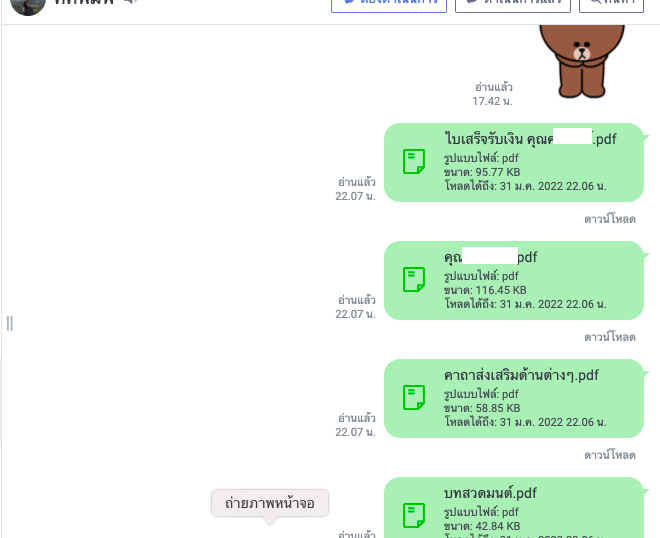Click the file icon beside บทสวดมนต์.pdf
The width and height of the screenshot is (660, 538).
tap(414, 515)
